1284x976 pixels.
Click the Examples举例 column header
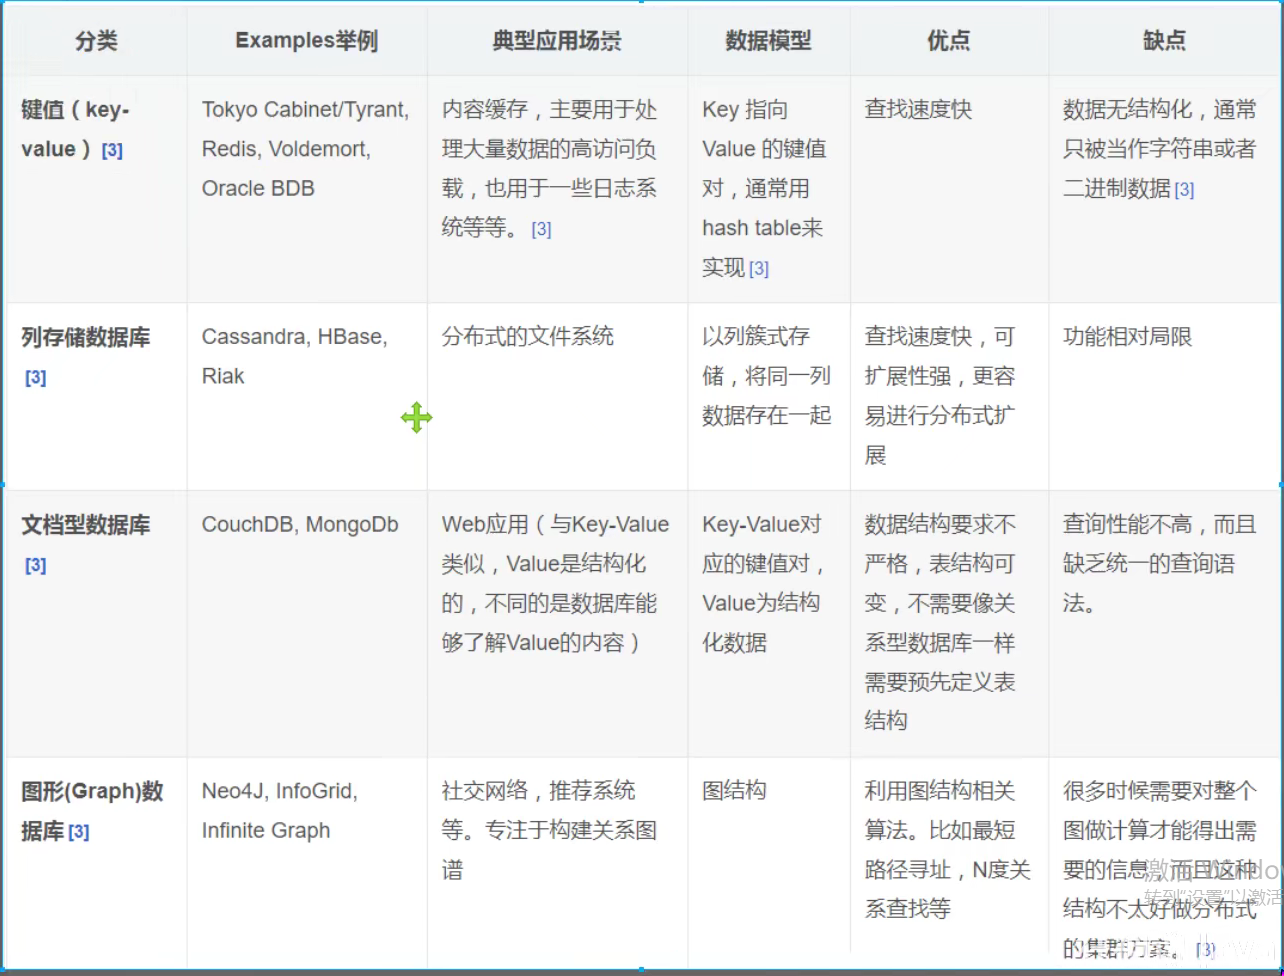306,41
